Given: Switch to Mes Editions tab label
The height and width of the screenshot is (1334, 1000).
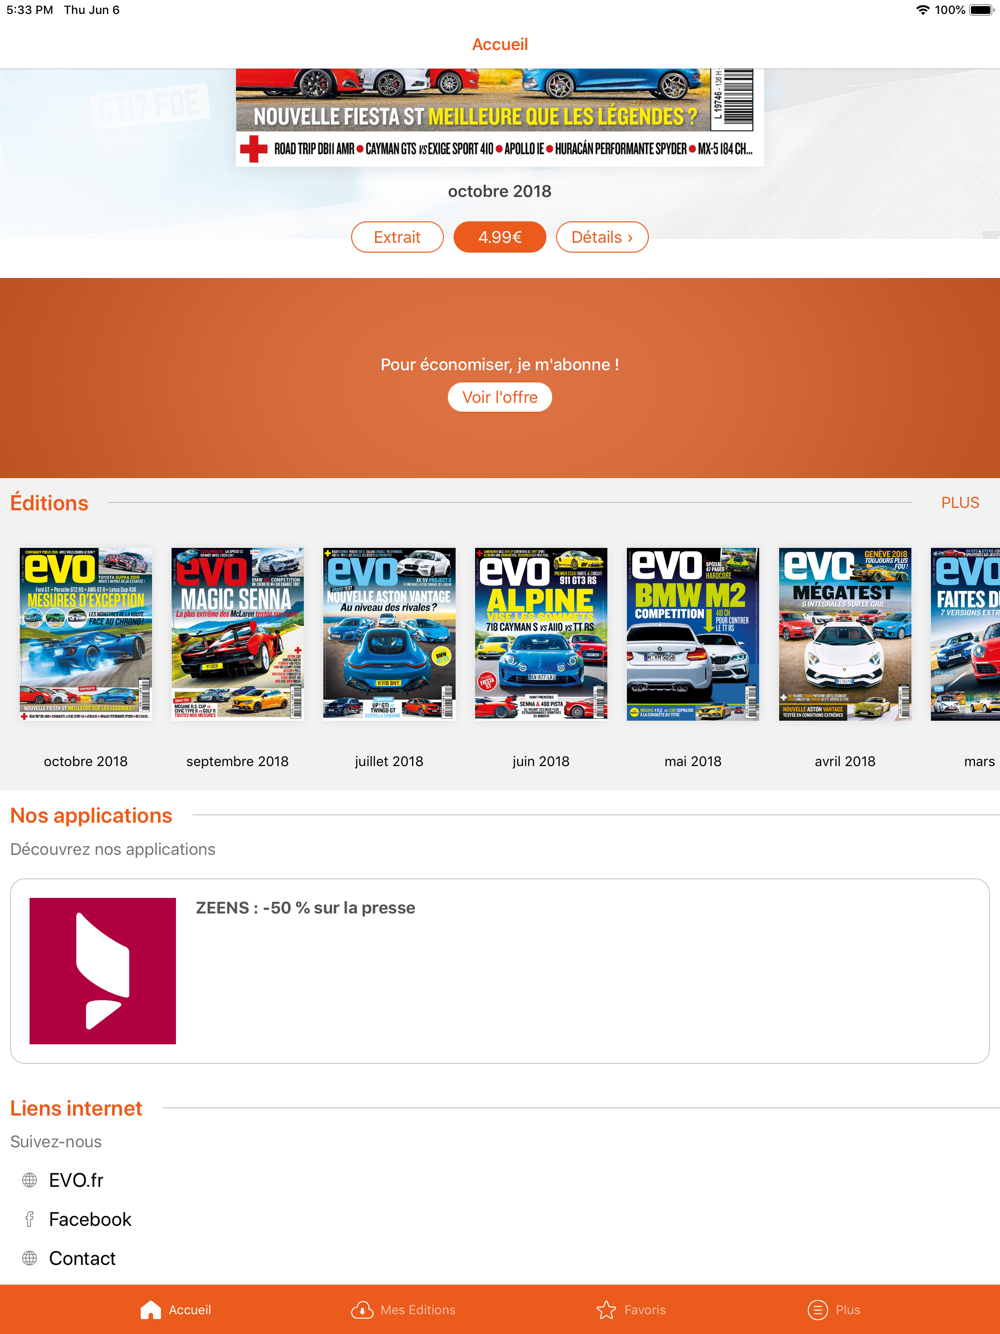Looking at the screenshot, I should 418,1310.
